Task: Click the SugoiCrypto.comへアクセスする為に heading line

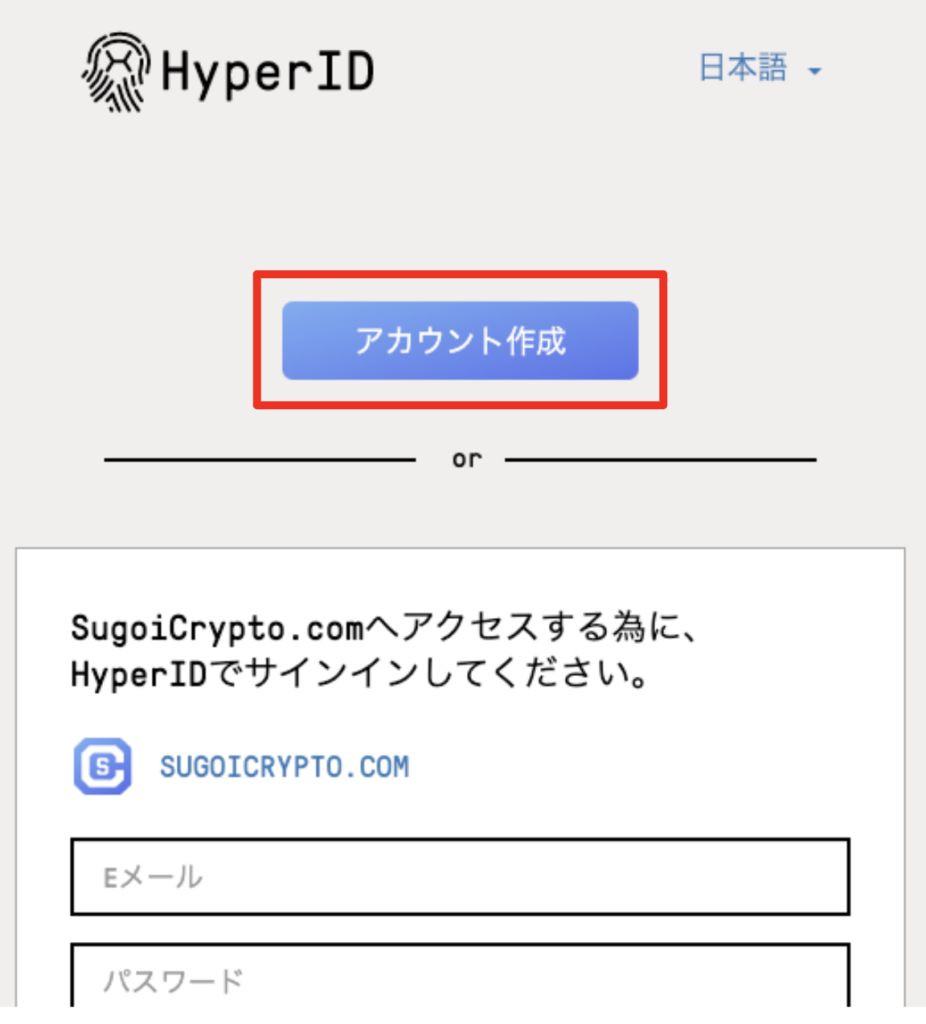Action: click(385, 628)
